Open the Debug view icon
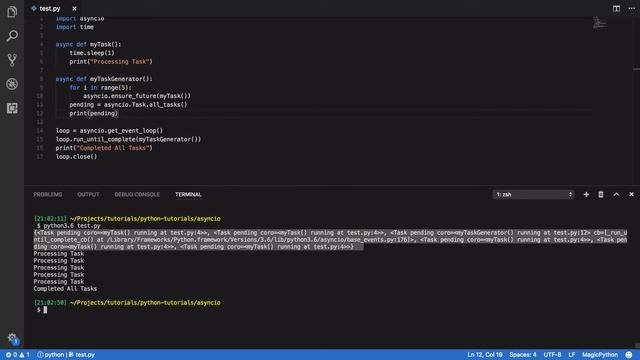Viewport: 640px width, 360px height. (12, 84)
